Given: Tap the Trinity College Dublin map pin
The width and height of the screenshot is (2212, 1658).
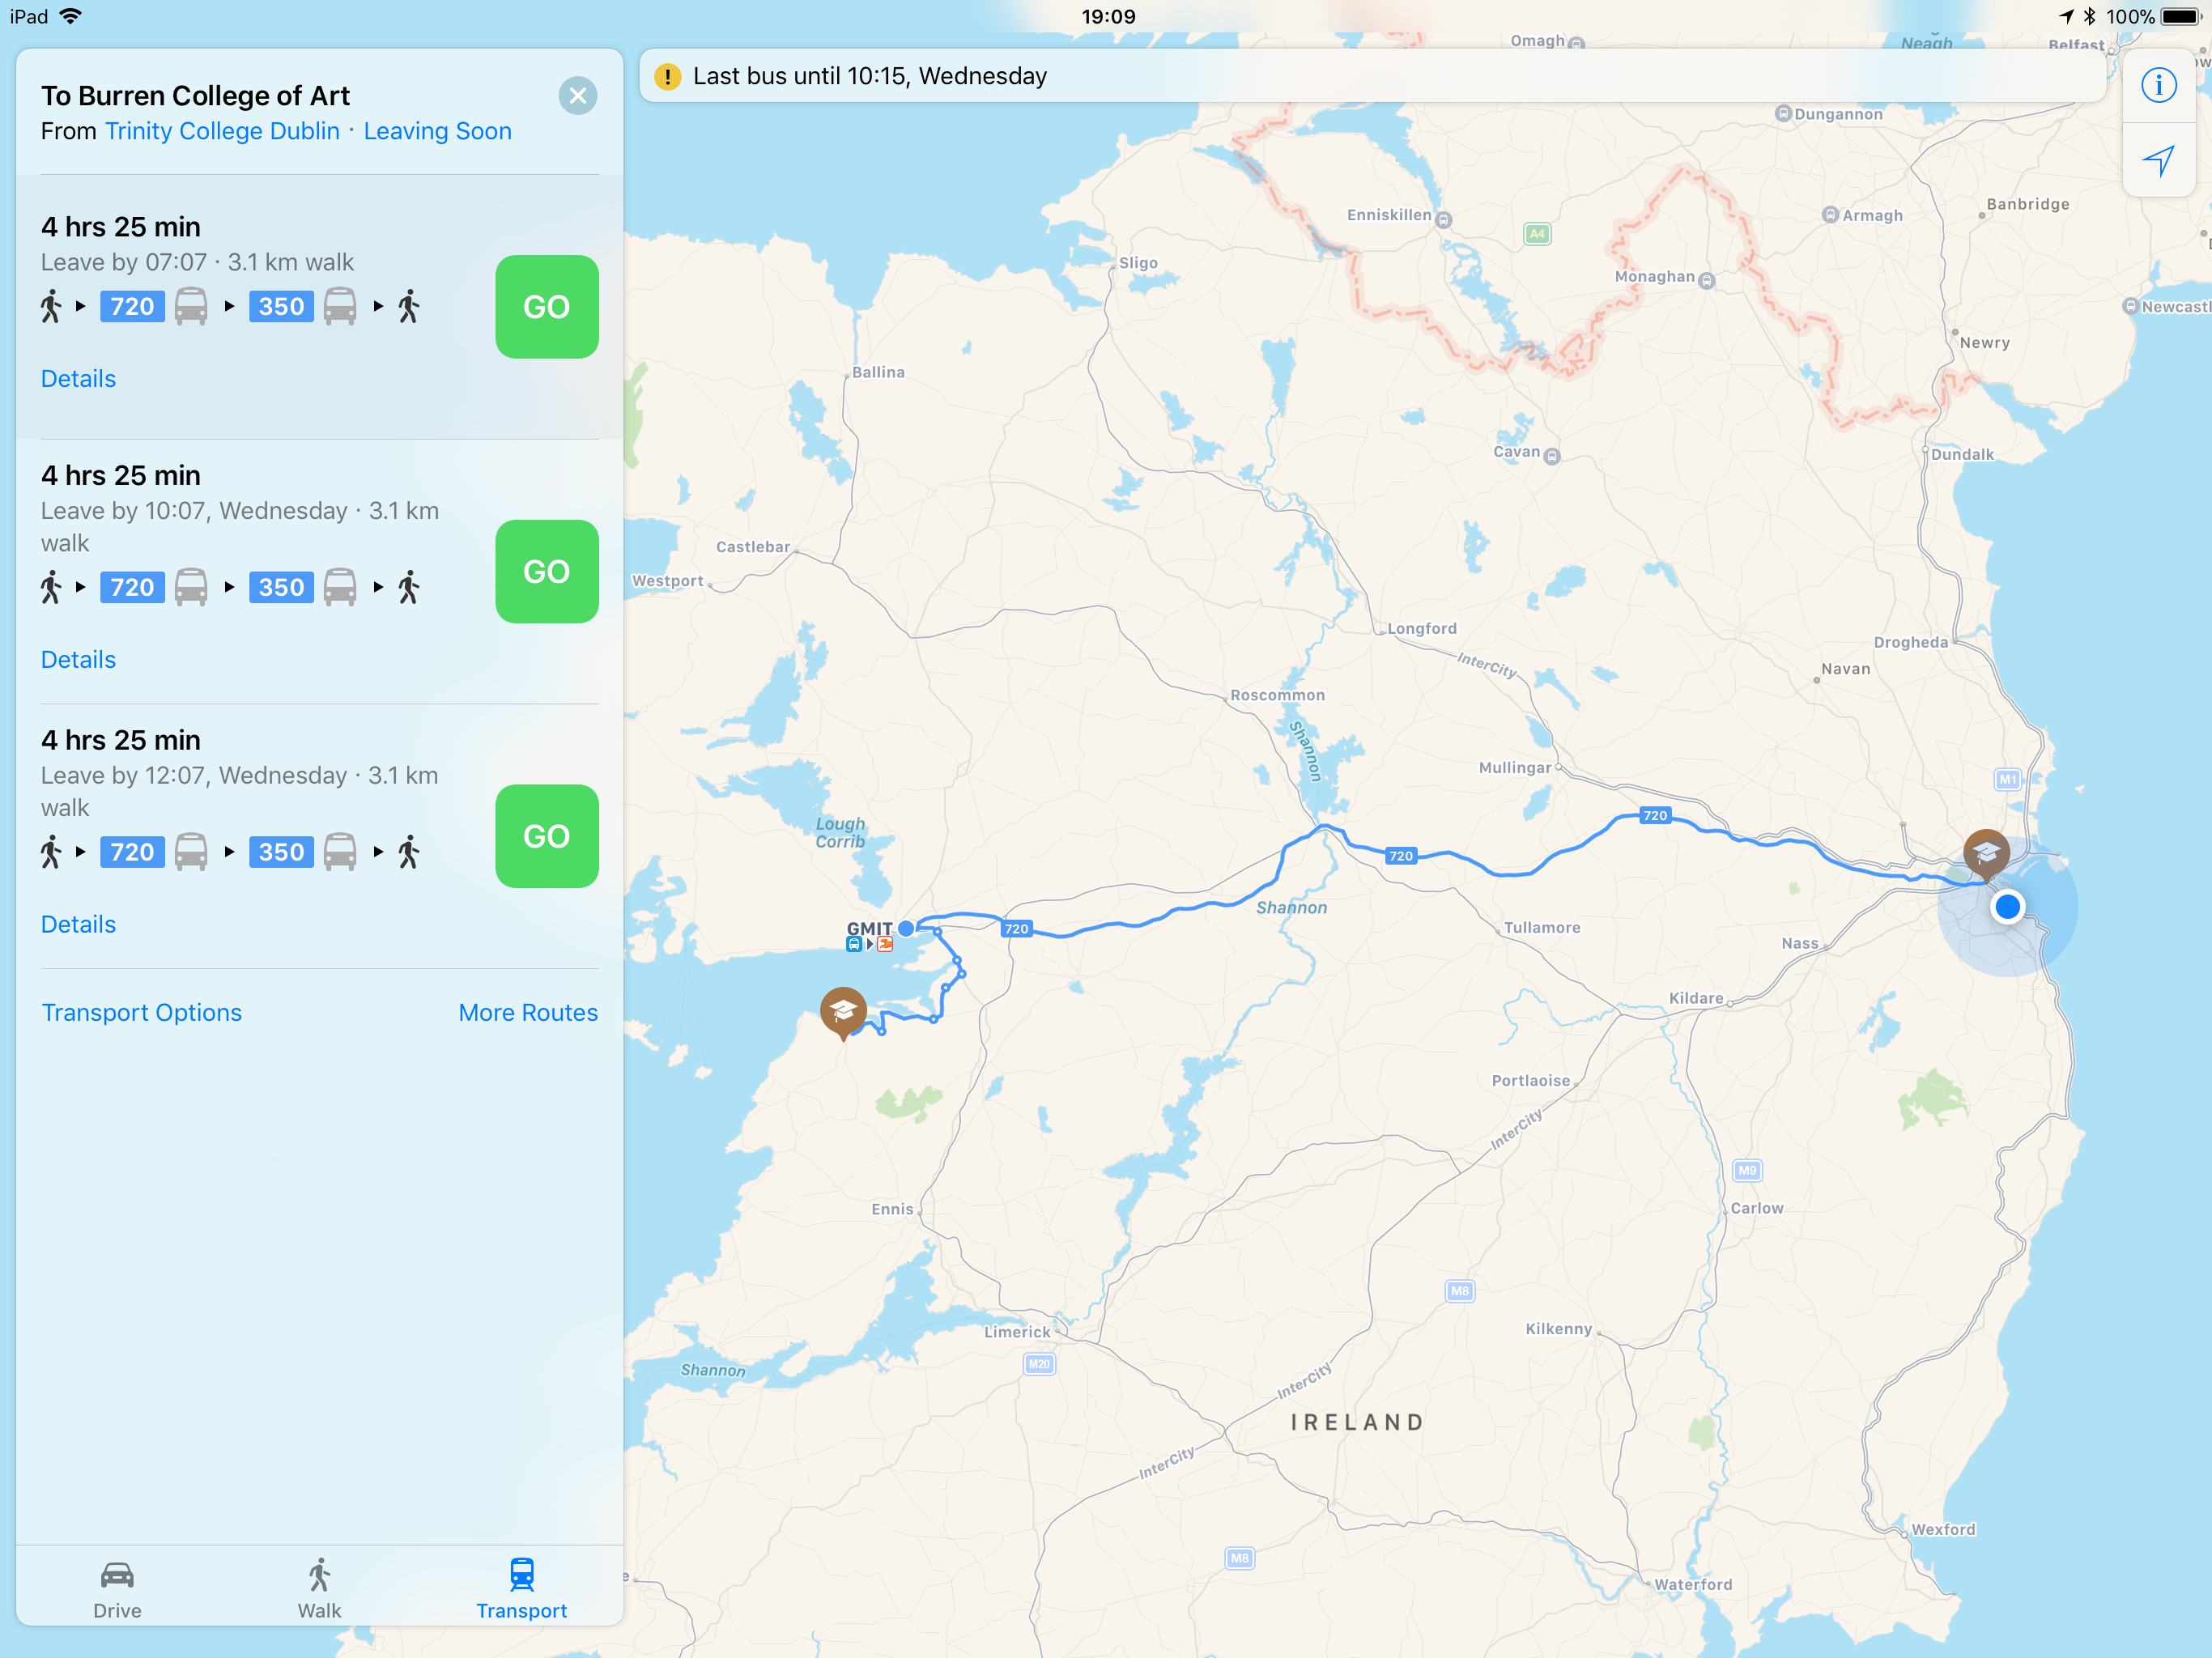Looking at the screenshot, I should pyautogui.click(x=1985, y=852).
